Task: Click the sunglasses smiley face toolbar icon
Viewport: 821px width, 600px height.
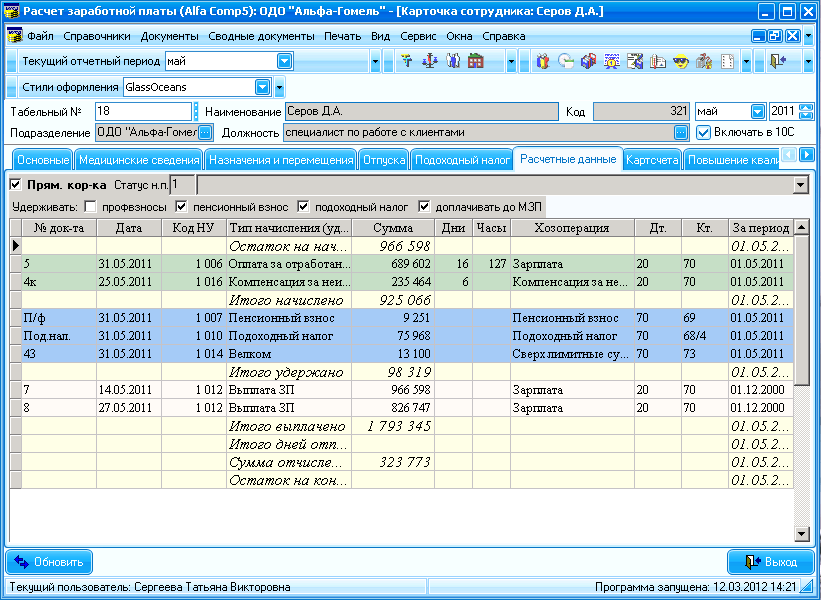Action: 681,61
